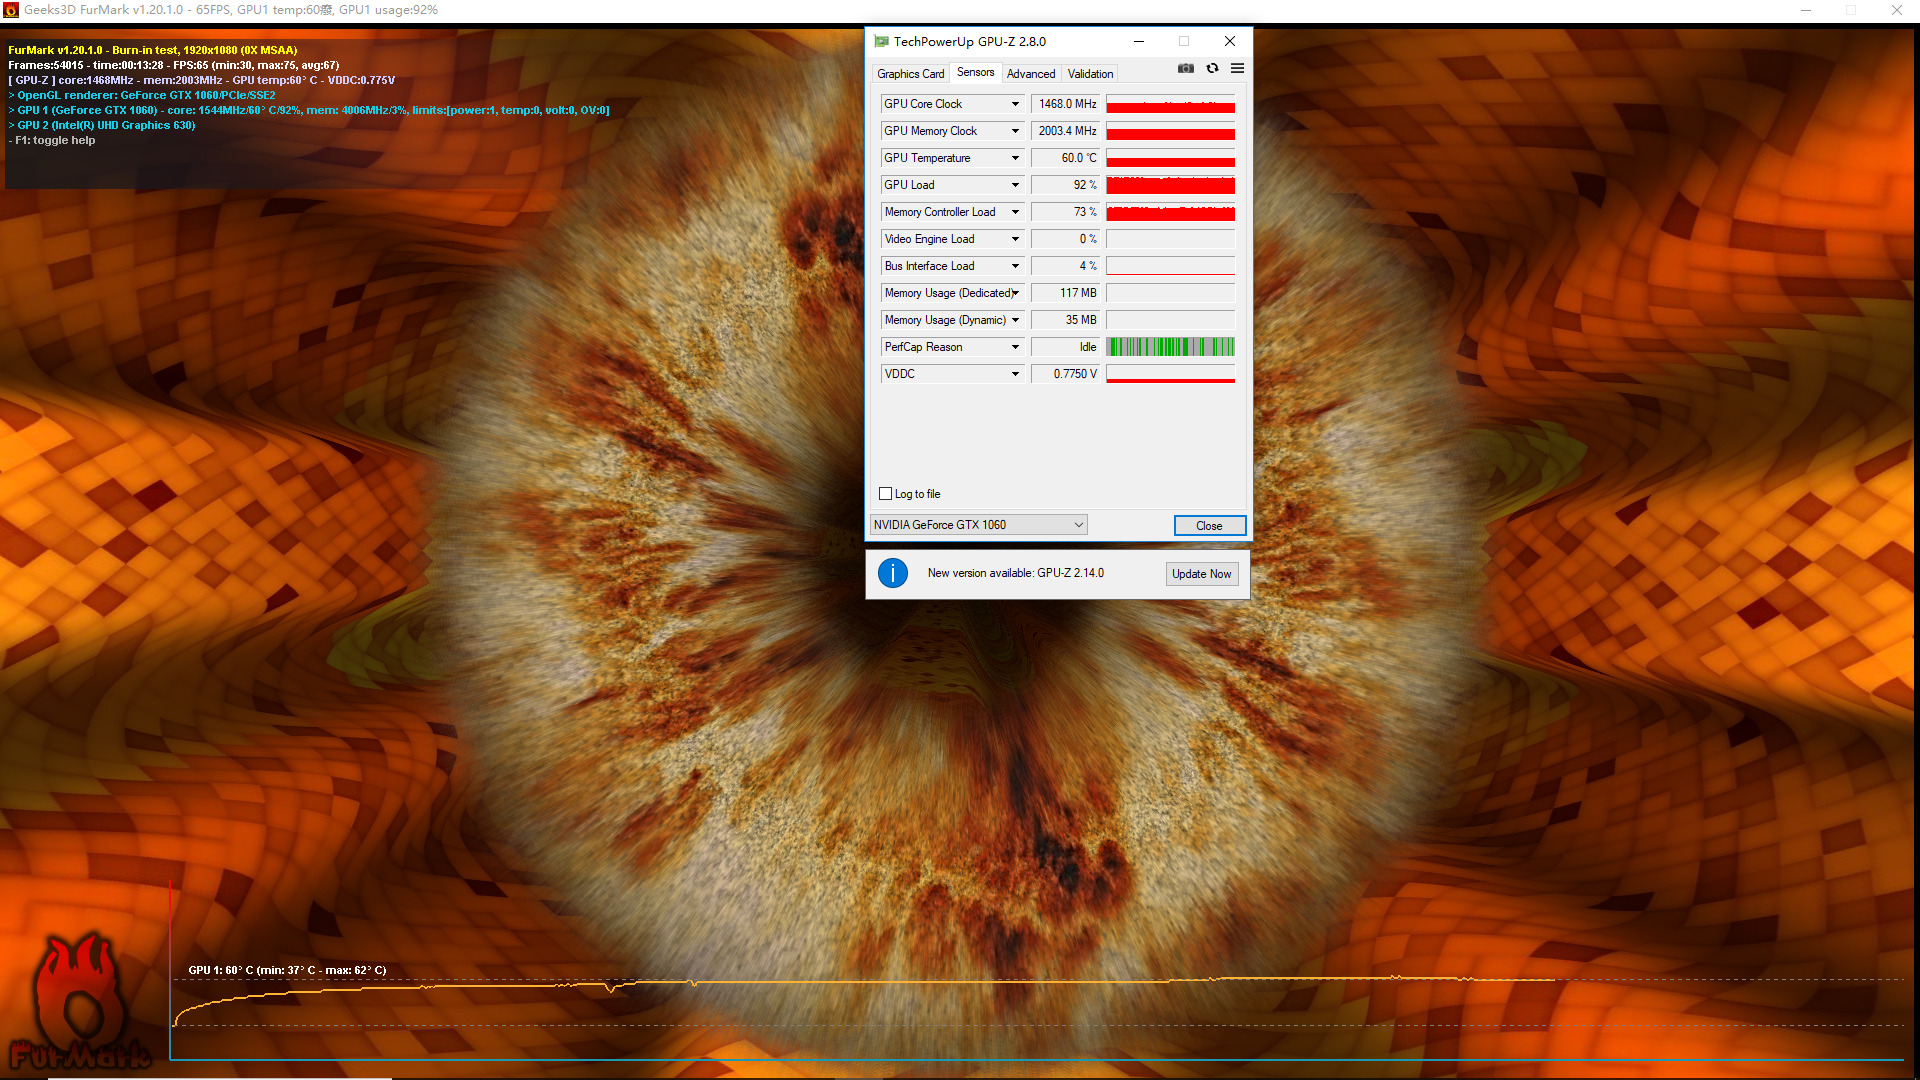Switch to the Graphics Card tab
Image resolution: width=1920 pixels, height=1080 pixels.
click(910, 74)
